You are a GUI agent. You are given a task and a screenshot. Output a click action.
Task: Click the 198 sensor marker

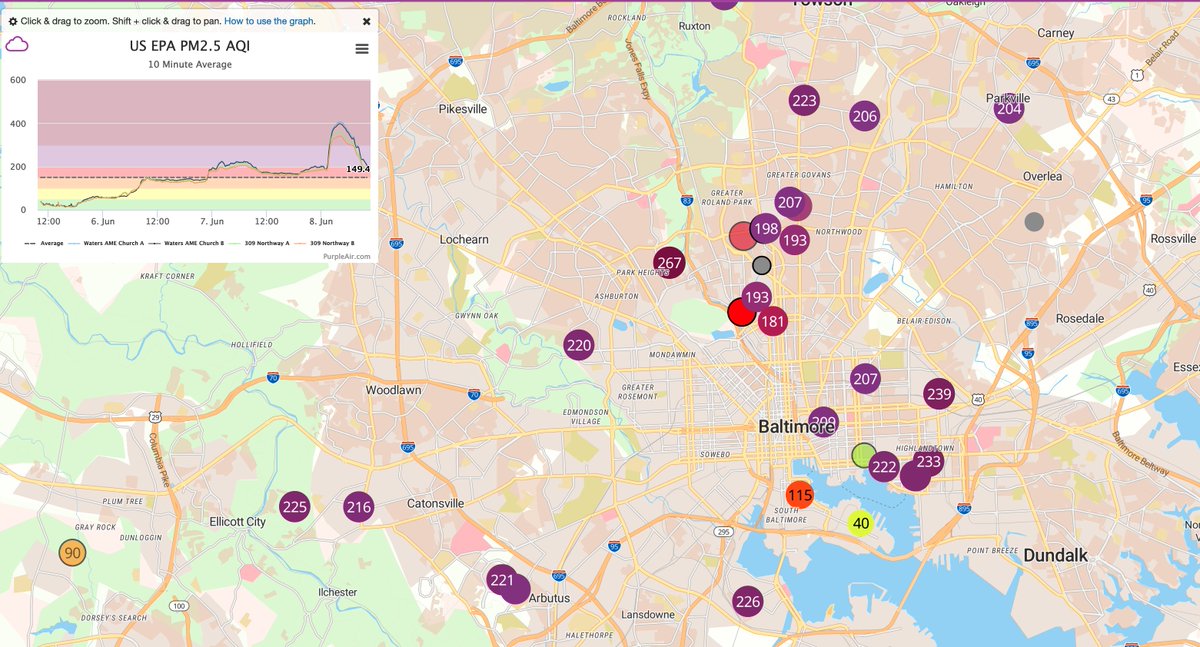coord(766,229)
